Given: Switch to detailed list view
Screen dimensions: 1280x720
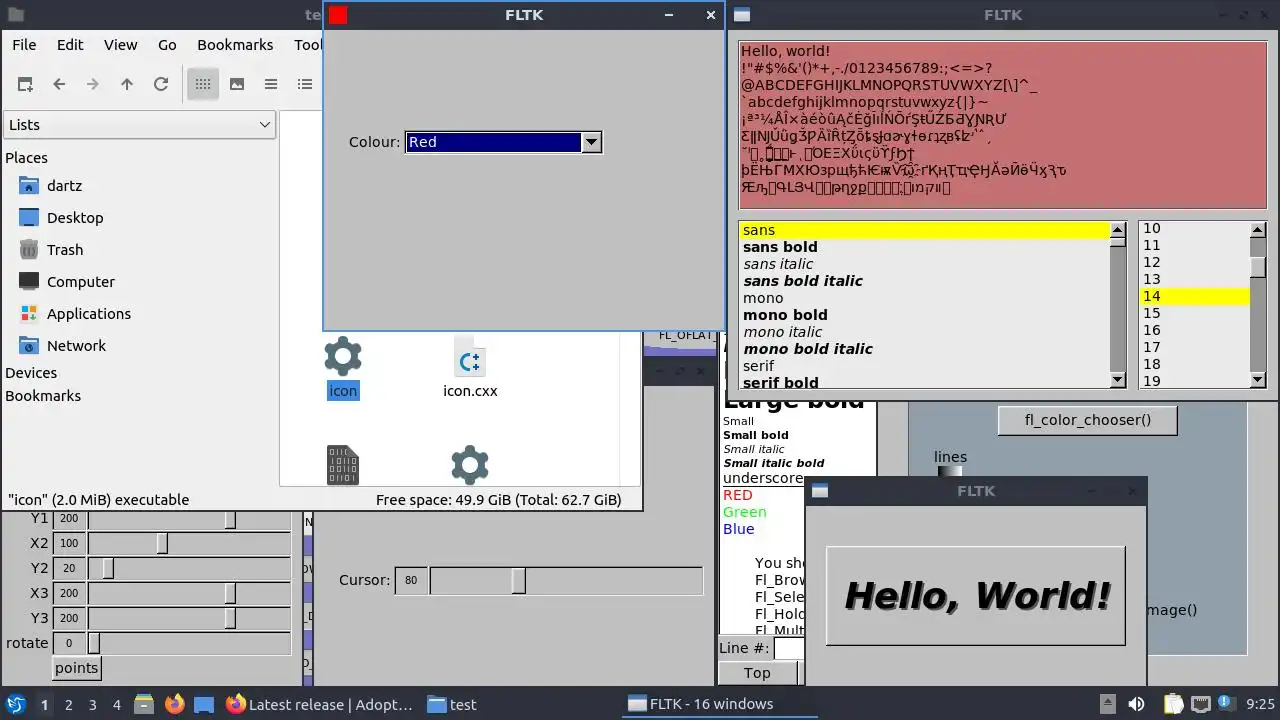Looking at the screenshot, I should coord(305,84).
